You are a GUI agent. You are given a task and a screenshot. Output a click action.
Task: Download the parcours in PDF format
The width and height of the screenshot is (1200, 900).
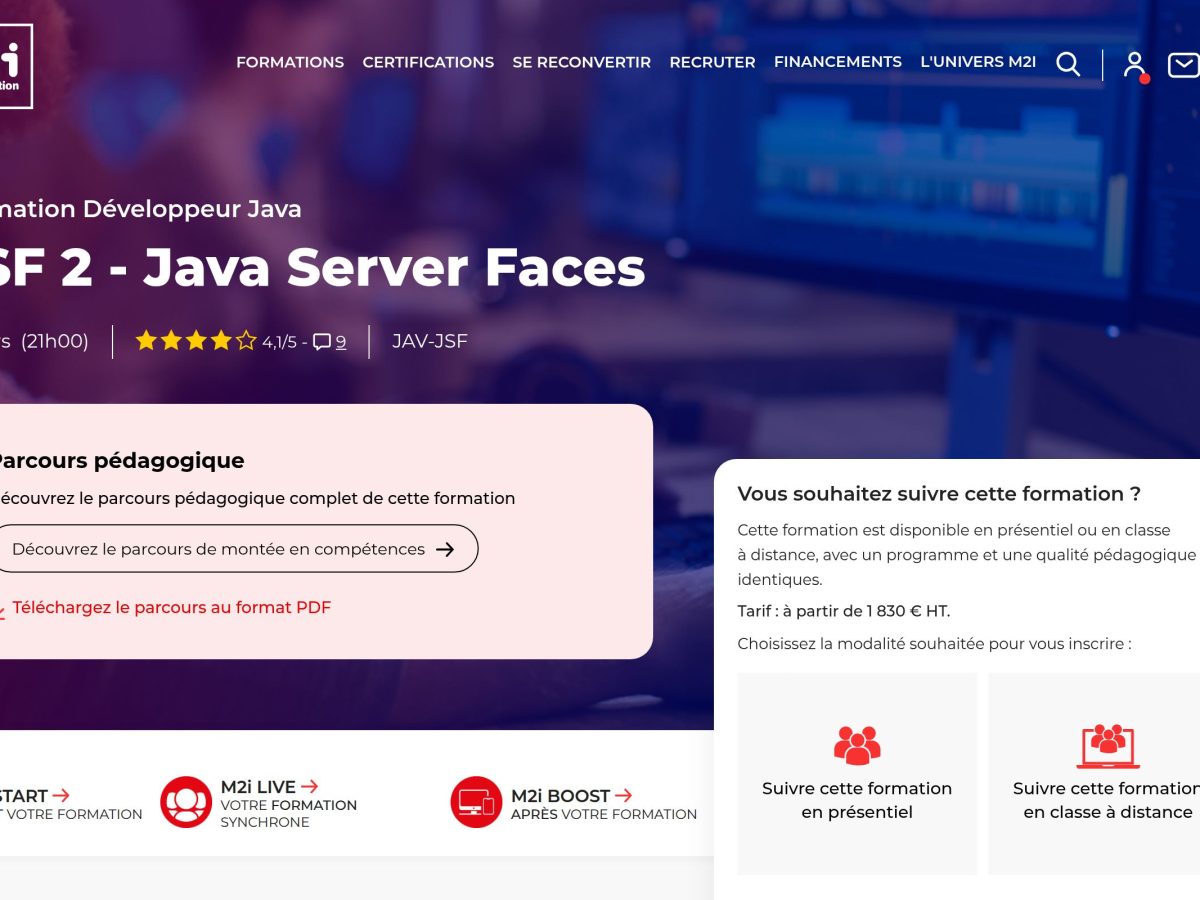[171, 607]
